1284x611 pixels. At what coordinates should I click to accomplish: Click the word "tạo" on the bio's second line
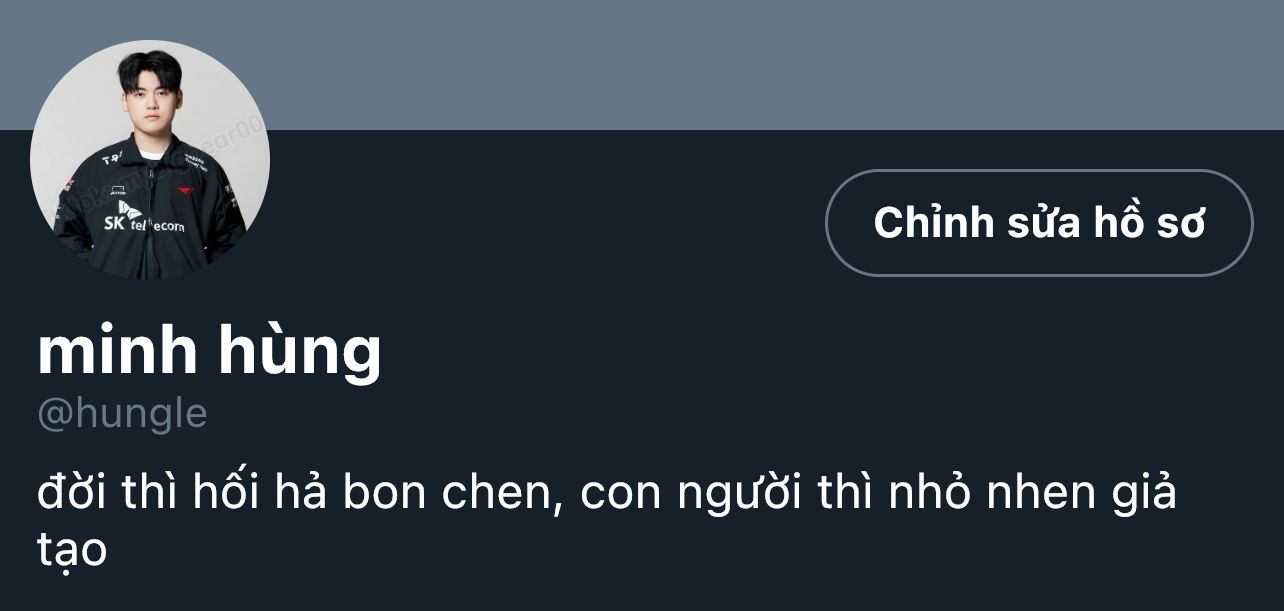click(x=72, y=549)
